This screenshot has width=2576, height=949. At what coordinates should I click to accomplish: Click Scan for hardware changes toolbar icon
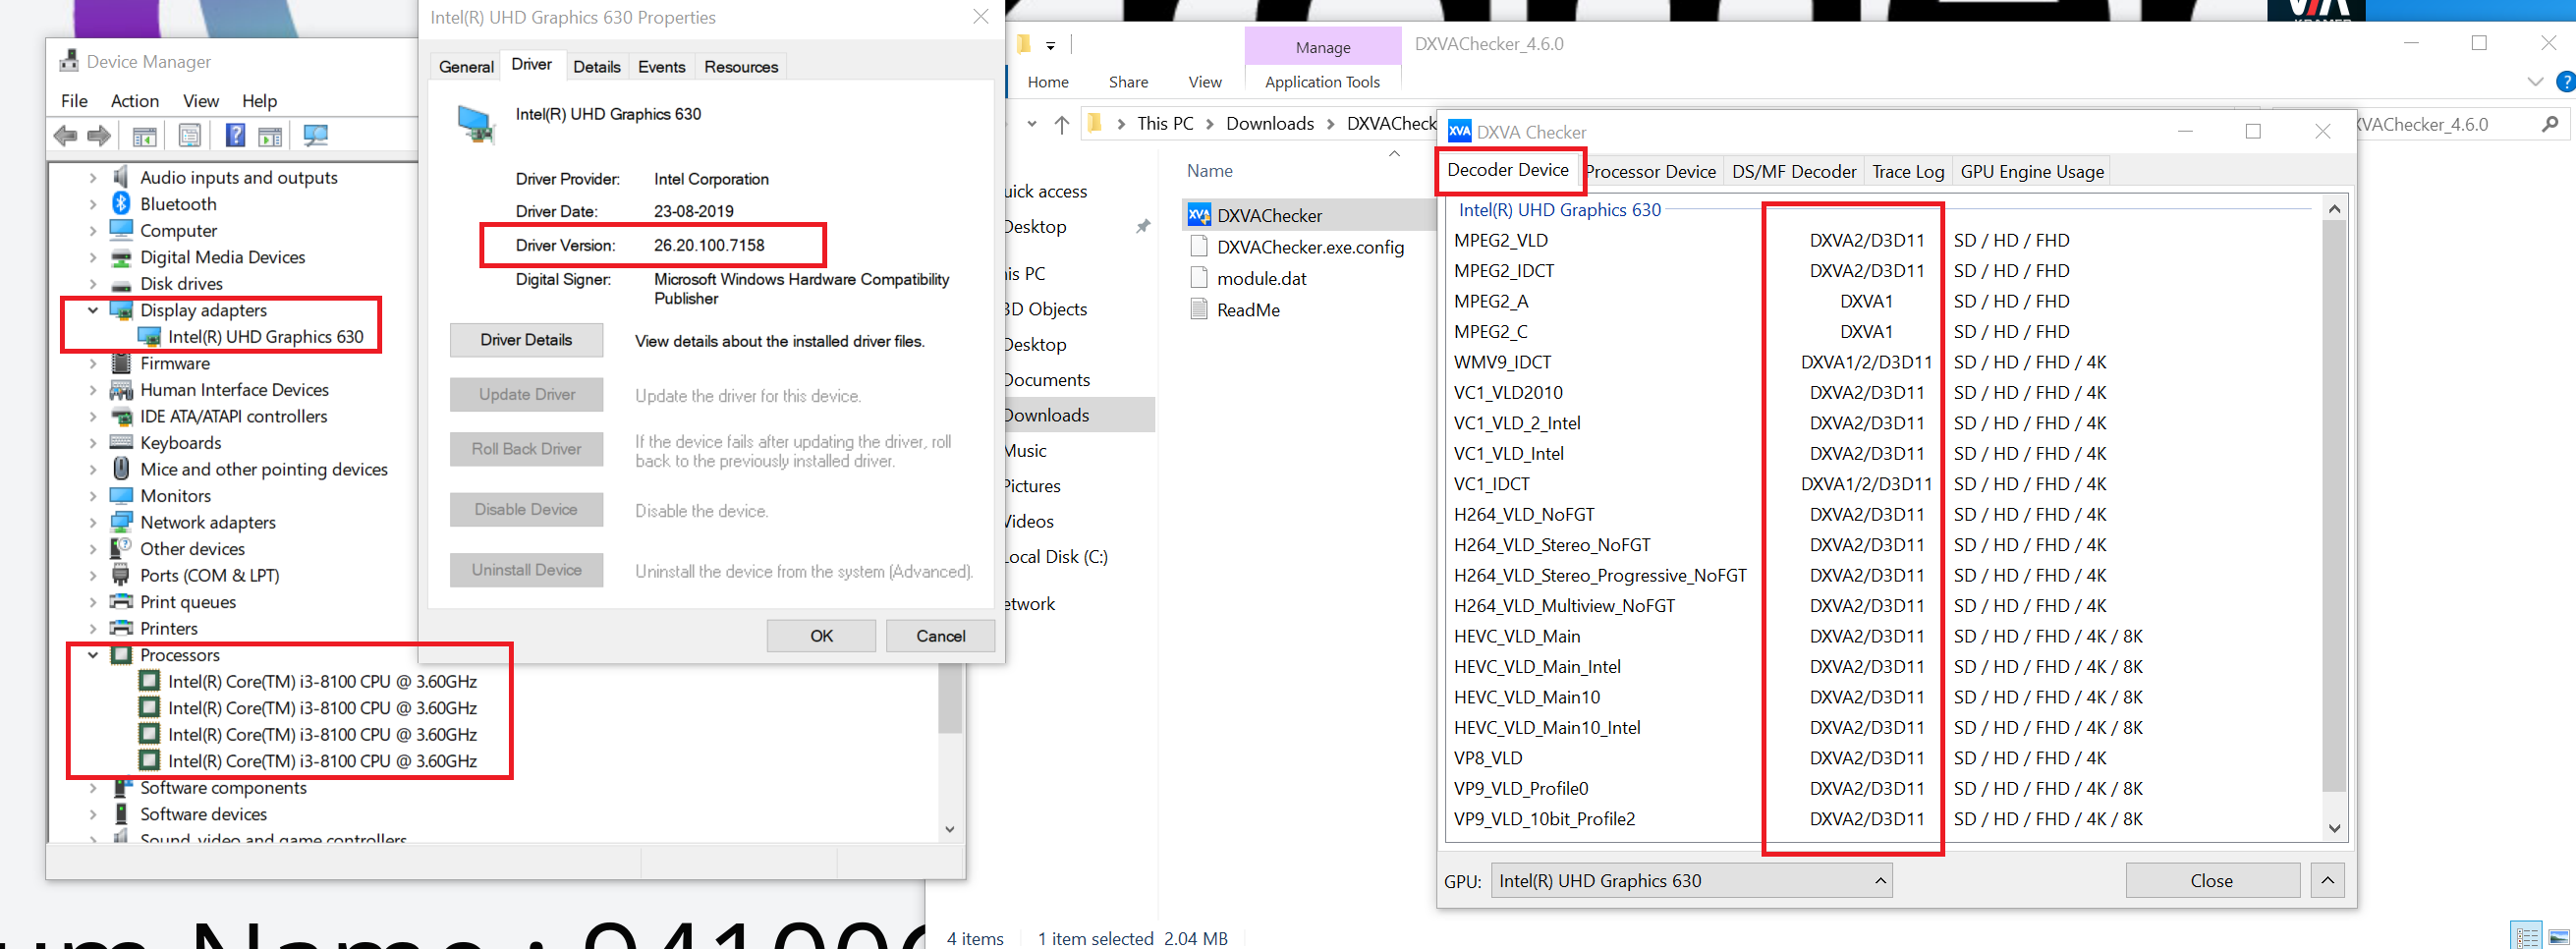pos(316,135)
